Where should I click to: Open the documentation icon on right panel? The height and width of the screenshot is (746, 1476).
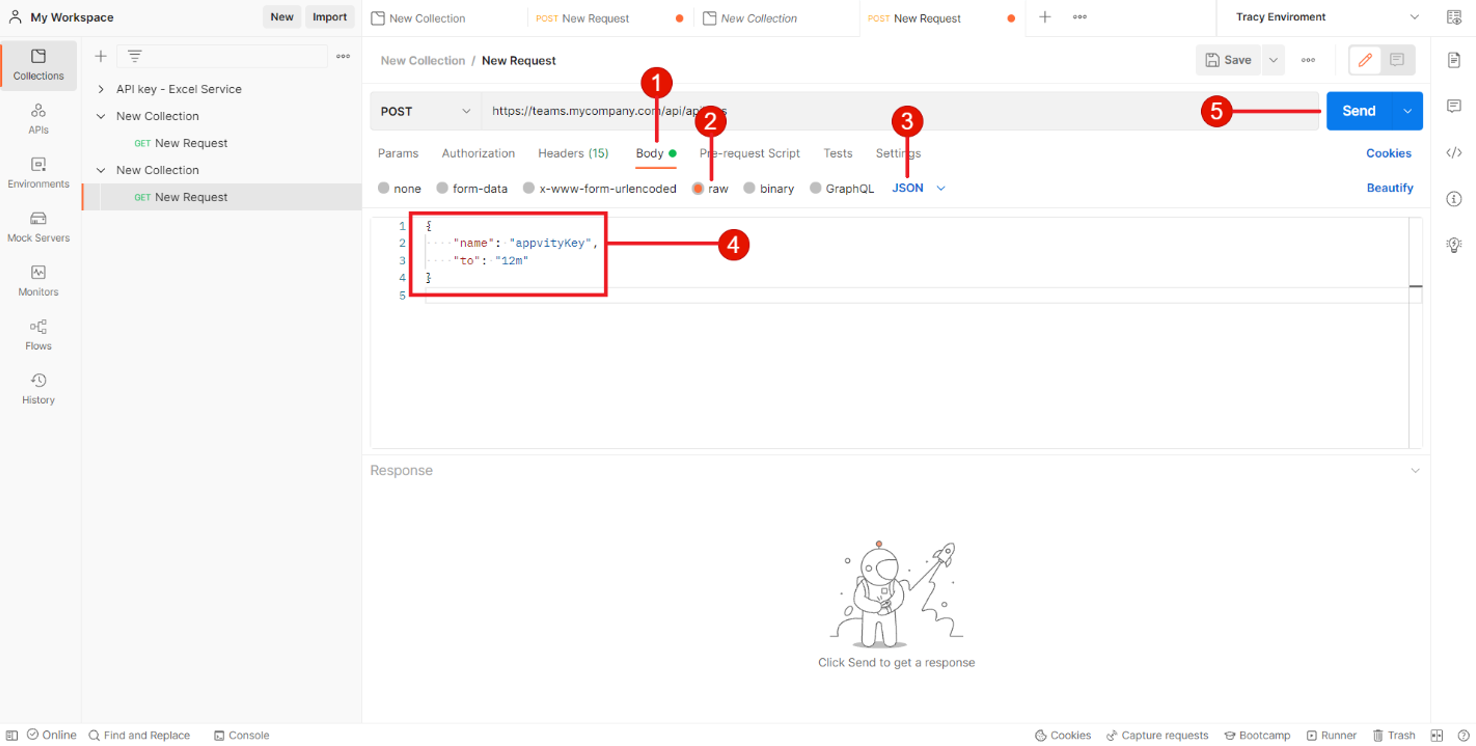coord(1454,61)
